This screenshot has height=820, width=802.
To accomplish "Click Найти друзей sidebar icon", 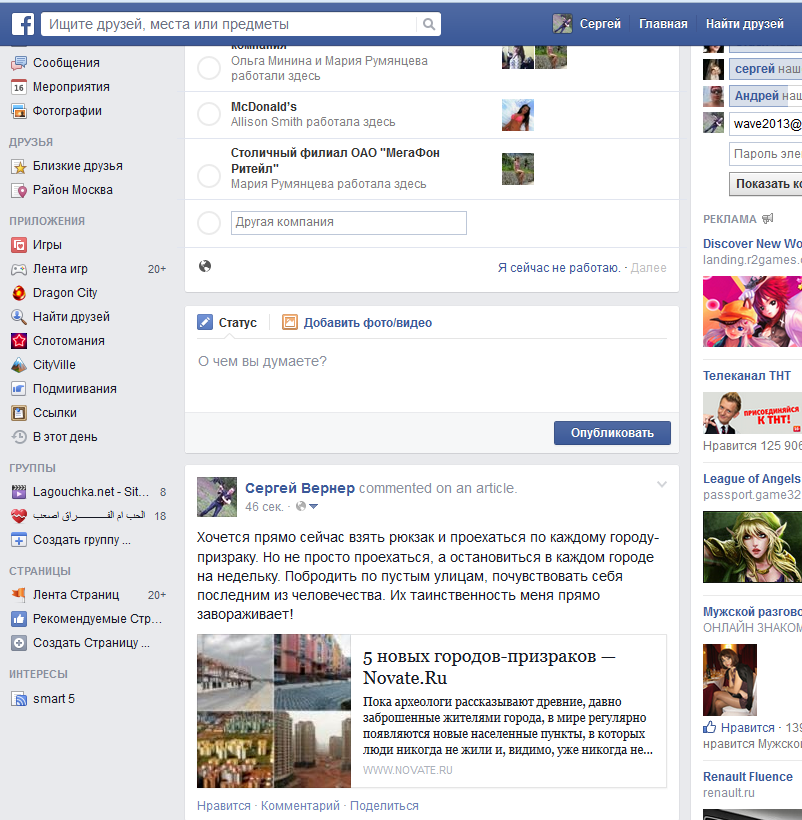I will (19, 317).
